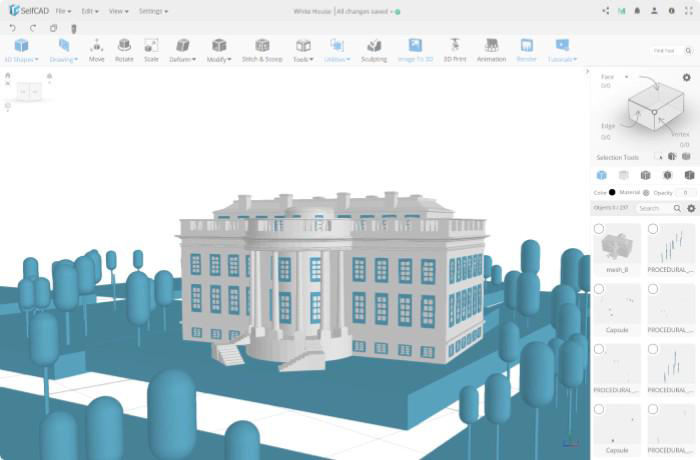This screenshot has width=700, height=460.
Task: Open the Animation tool
Action: tap(491, 49)
